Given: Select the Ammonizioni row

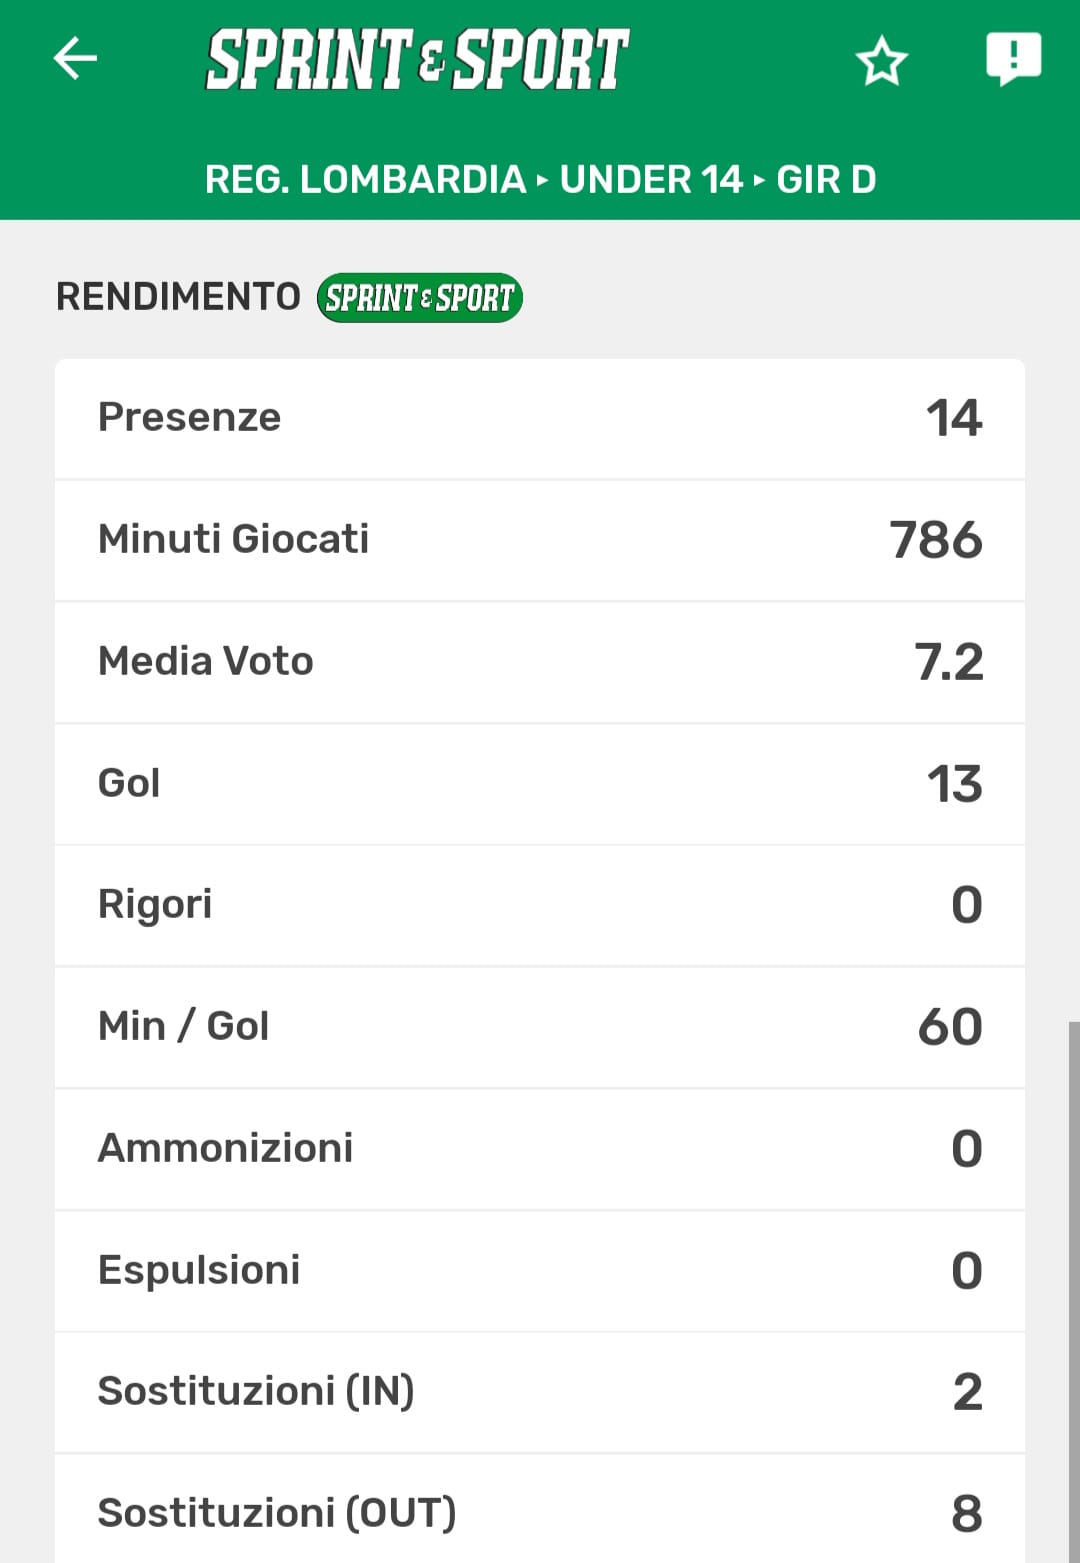Looking at the screenshot, I should [x=540, y=1149].
